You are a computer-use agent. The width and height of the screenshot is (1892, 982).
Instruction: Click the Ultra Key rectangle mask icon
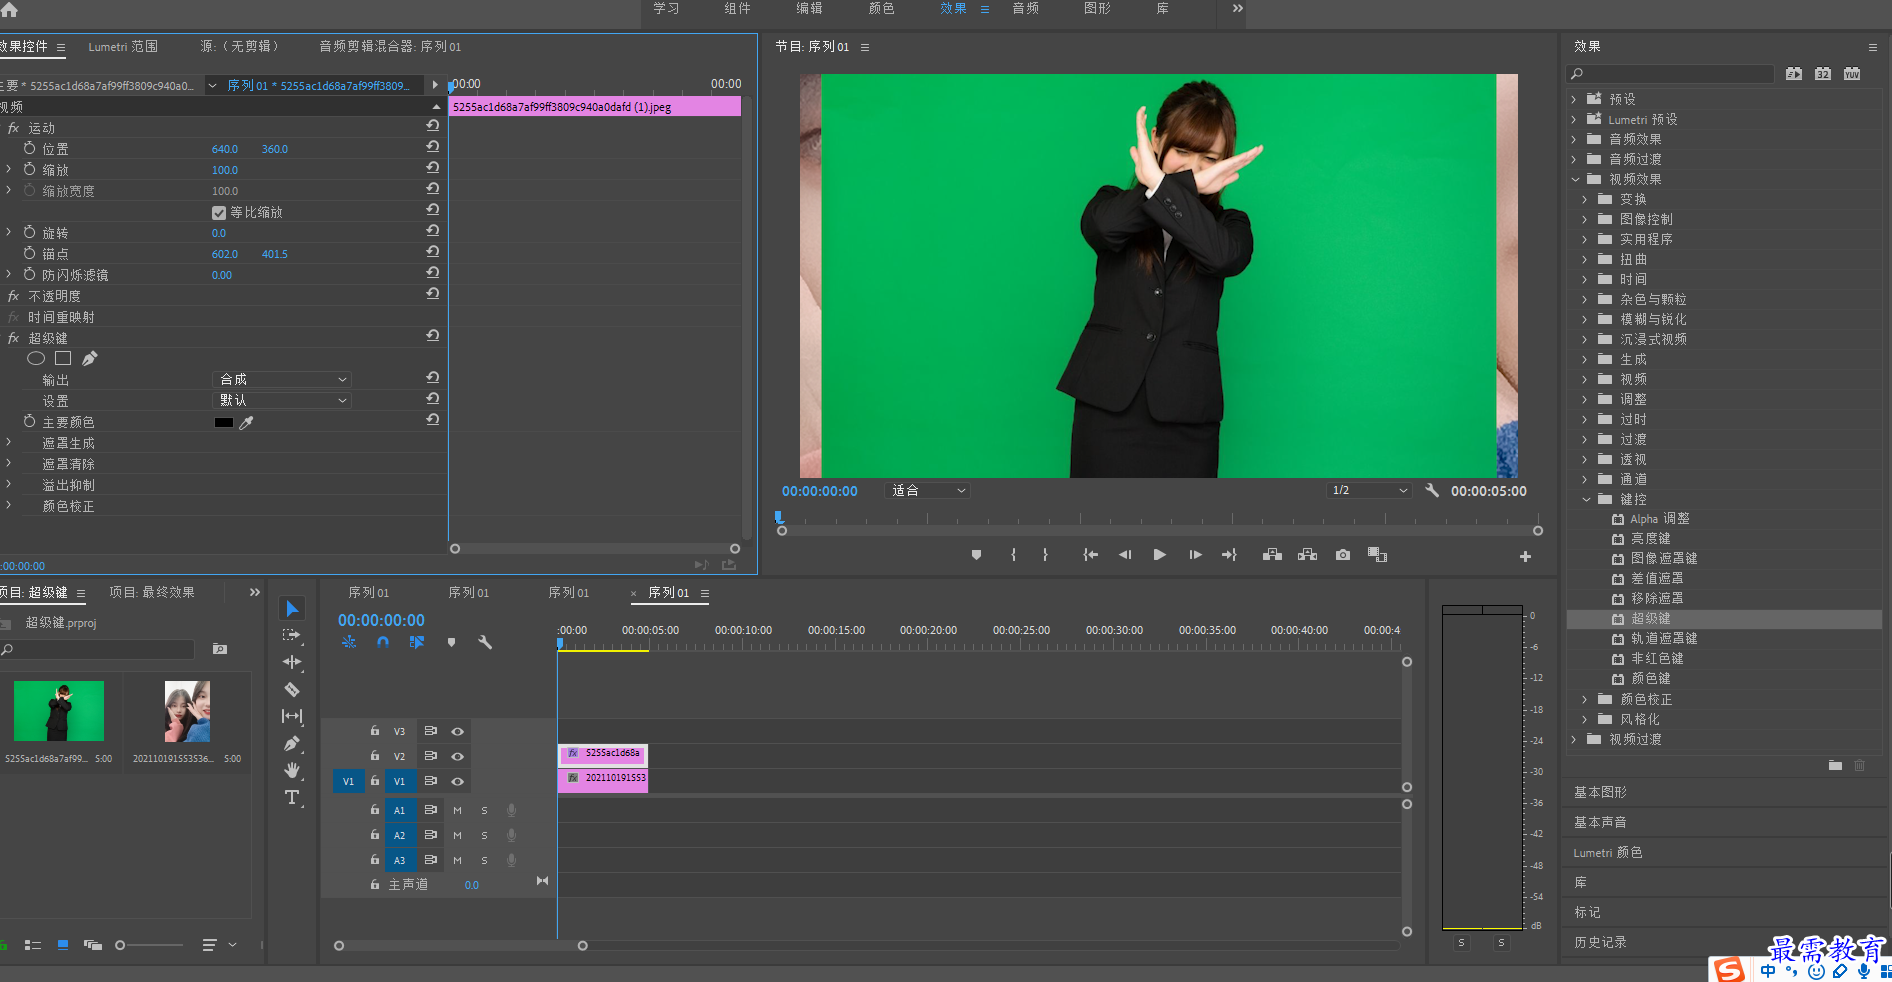click(x=63, y=358)
